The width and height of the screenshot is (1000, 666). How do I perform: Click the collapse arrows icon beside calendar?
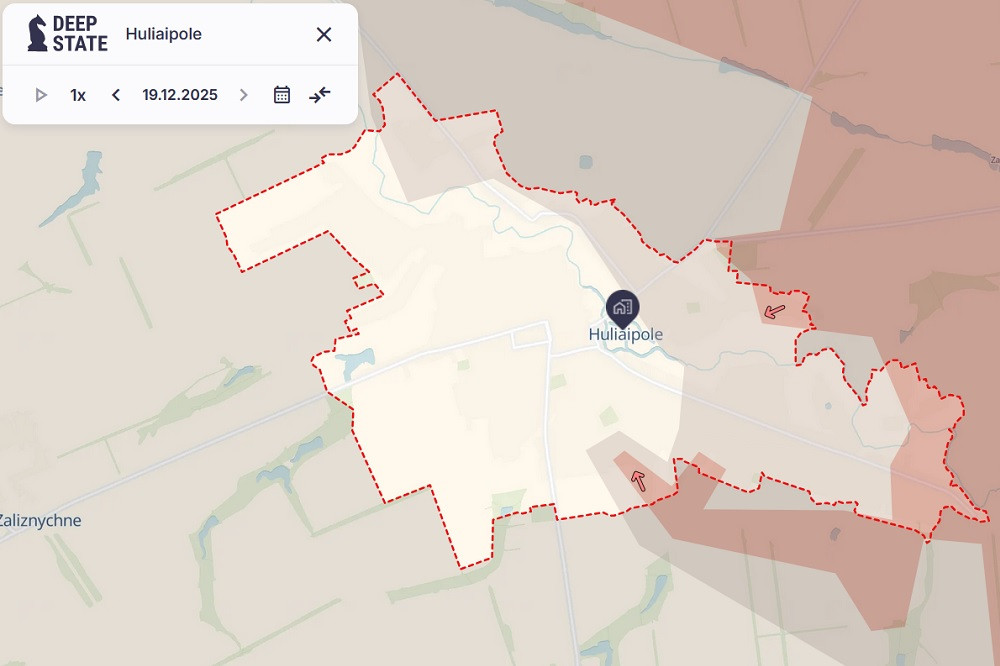click(320, 95)
